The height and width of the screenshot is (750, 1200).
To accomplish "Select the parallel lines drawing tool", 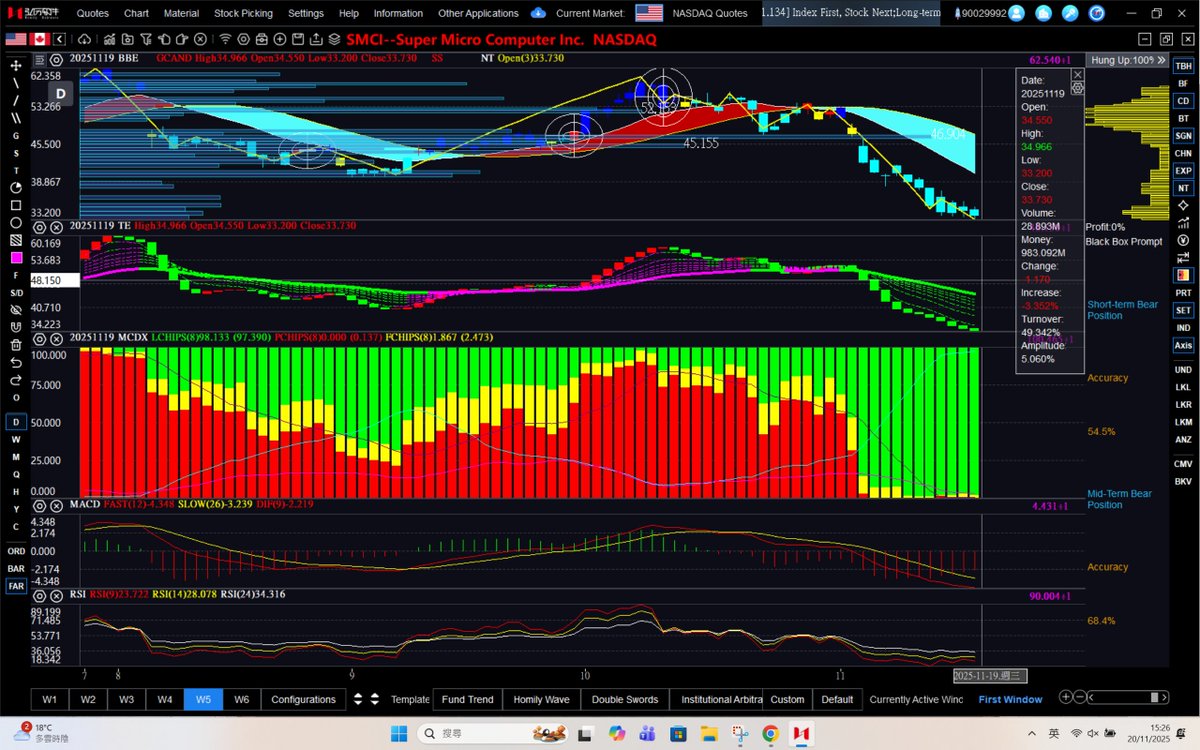I will pyautogui.click(x=16, y=118).
